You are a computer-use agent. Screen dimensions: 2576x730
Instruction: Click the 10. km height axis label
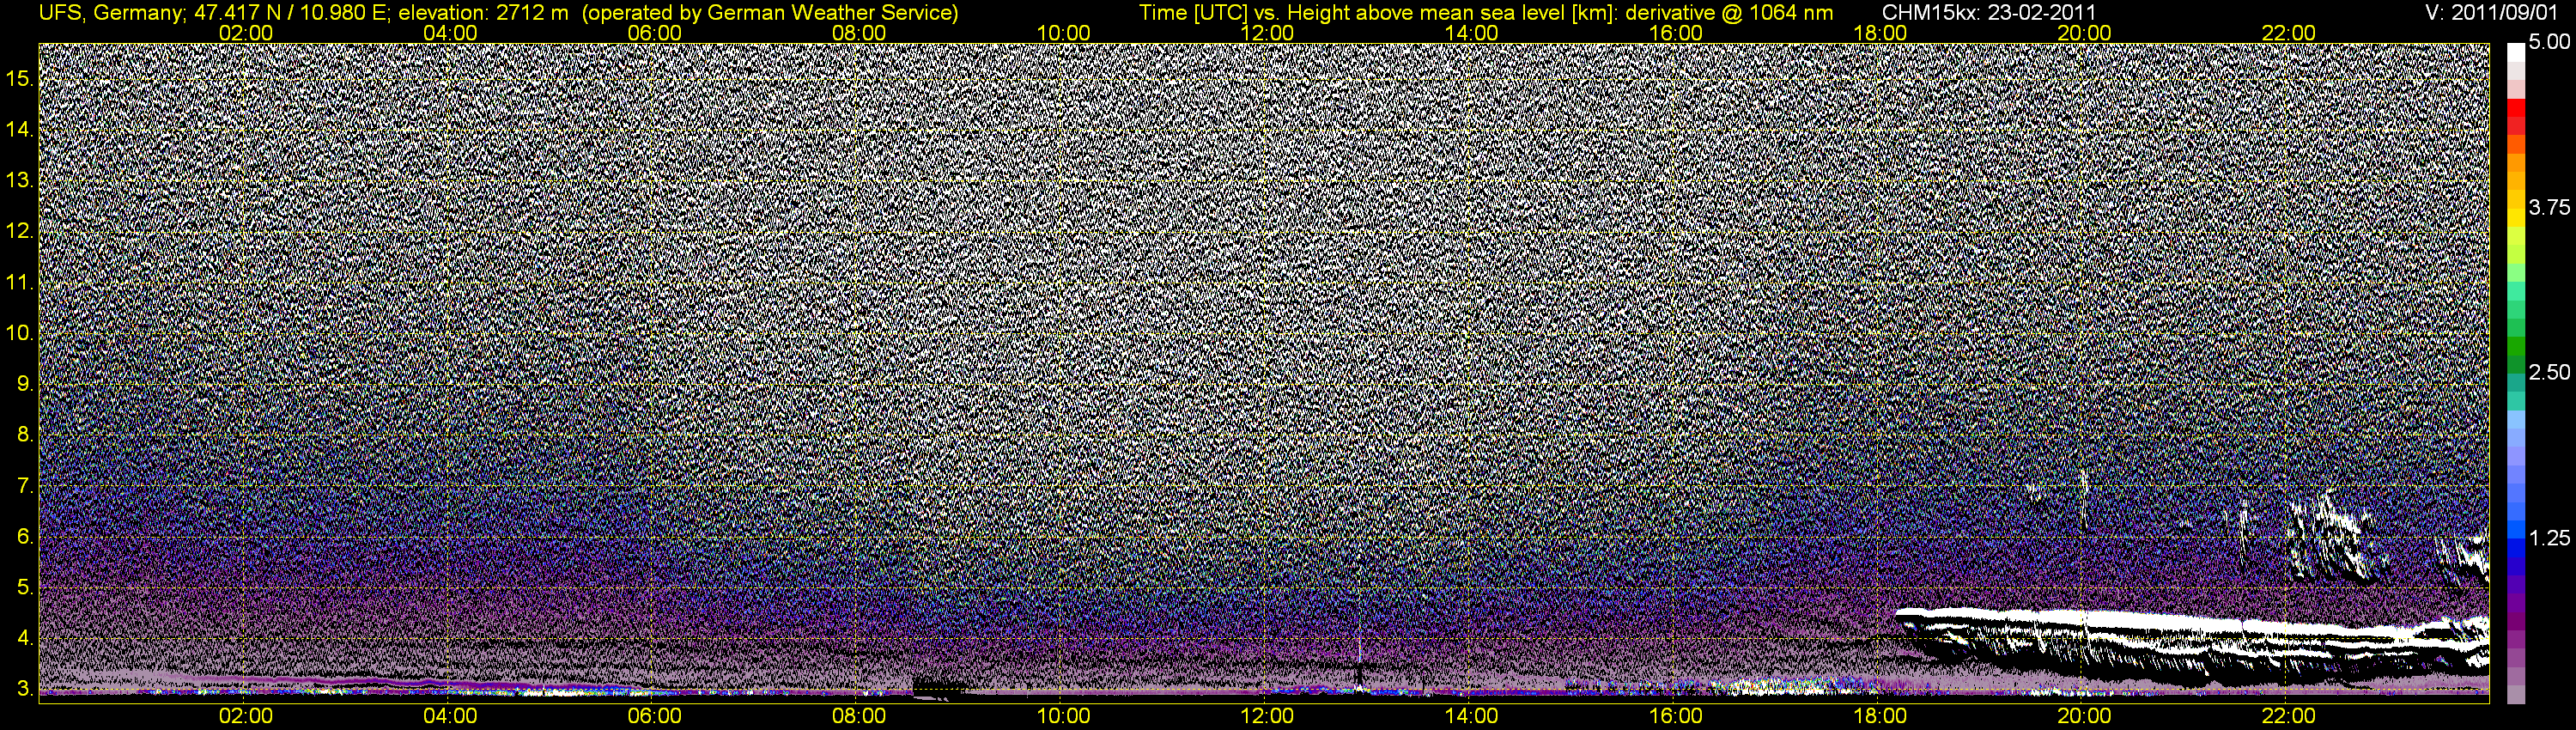coord(20,333)
